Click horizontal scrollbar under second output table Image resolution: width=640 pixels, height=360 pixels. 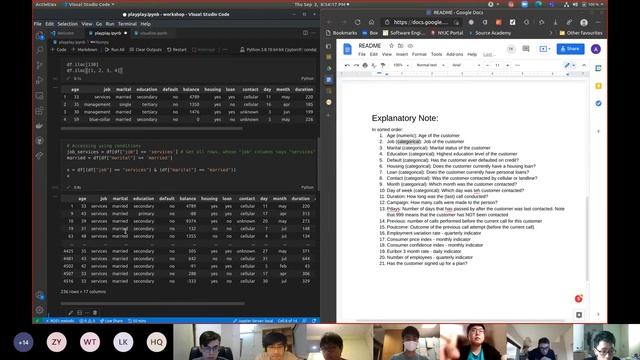click(153, 303)
